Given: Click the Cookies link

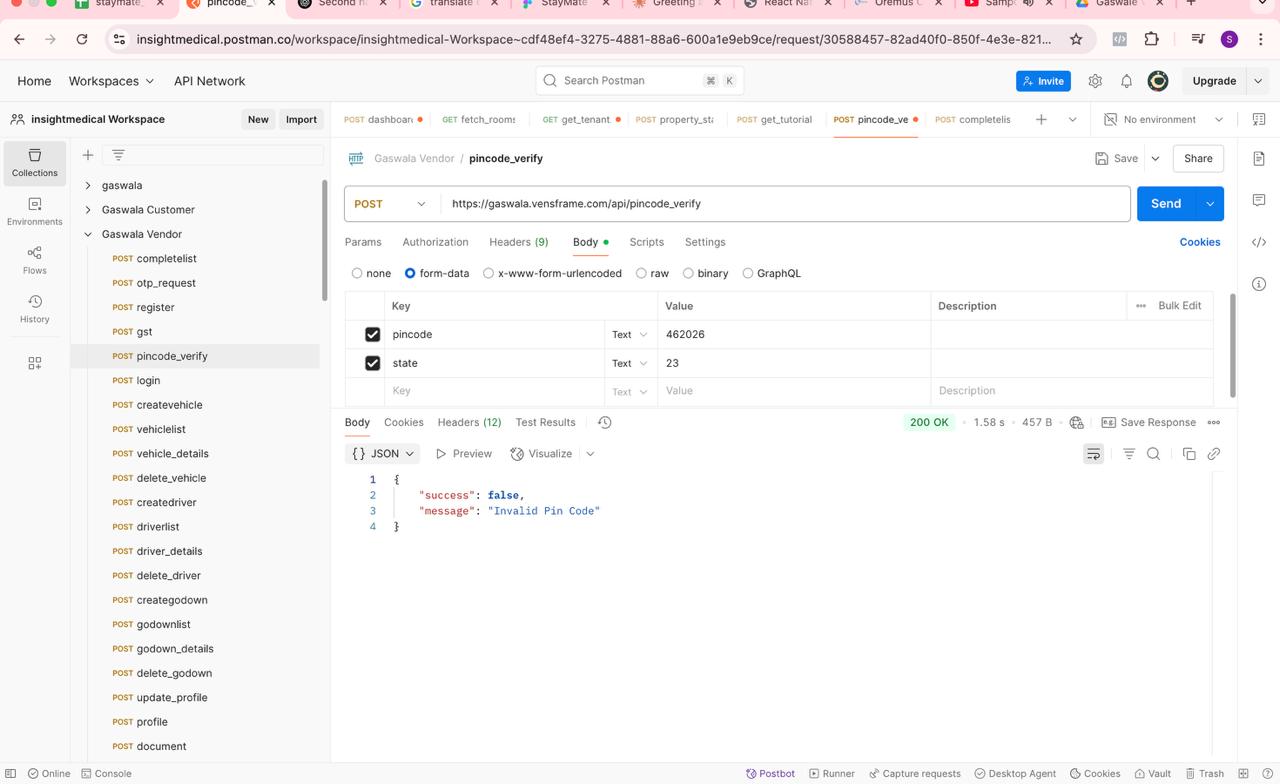Looking at the screenshot, I should (x=1199, y=242).
